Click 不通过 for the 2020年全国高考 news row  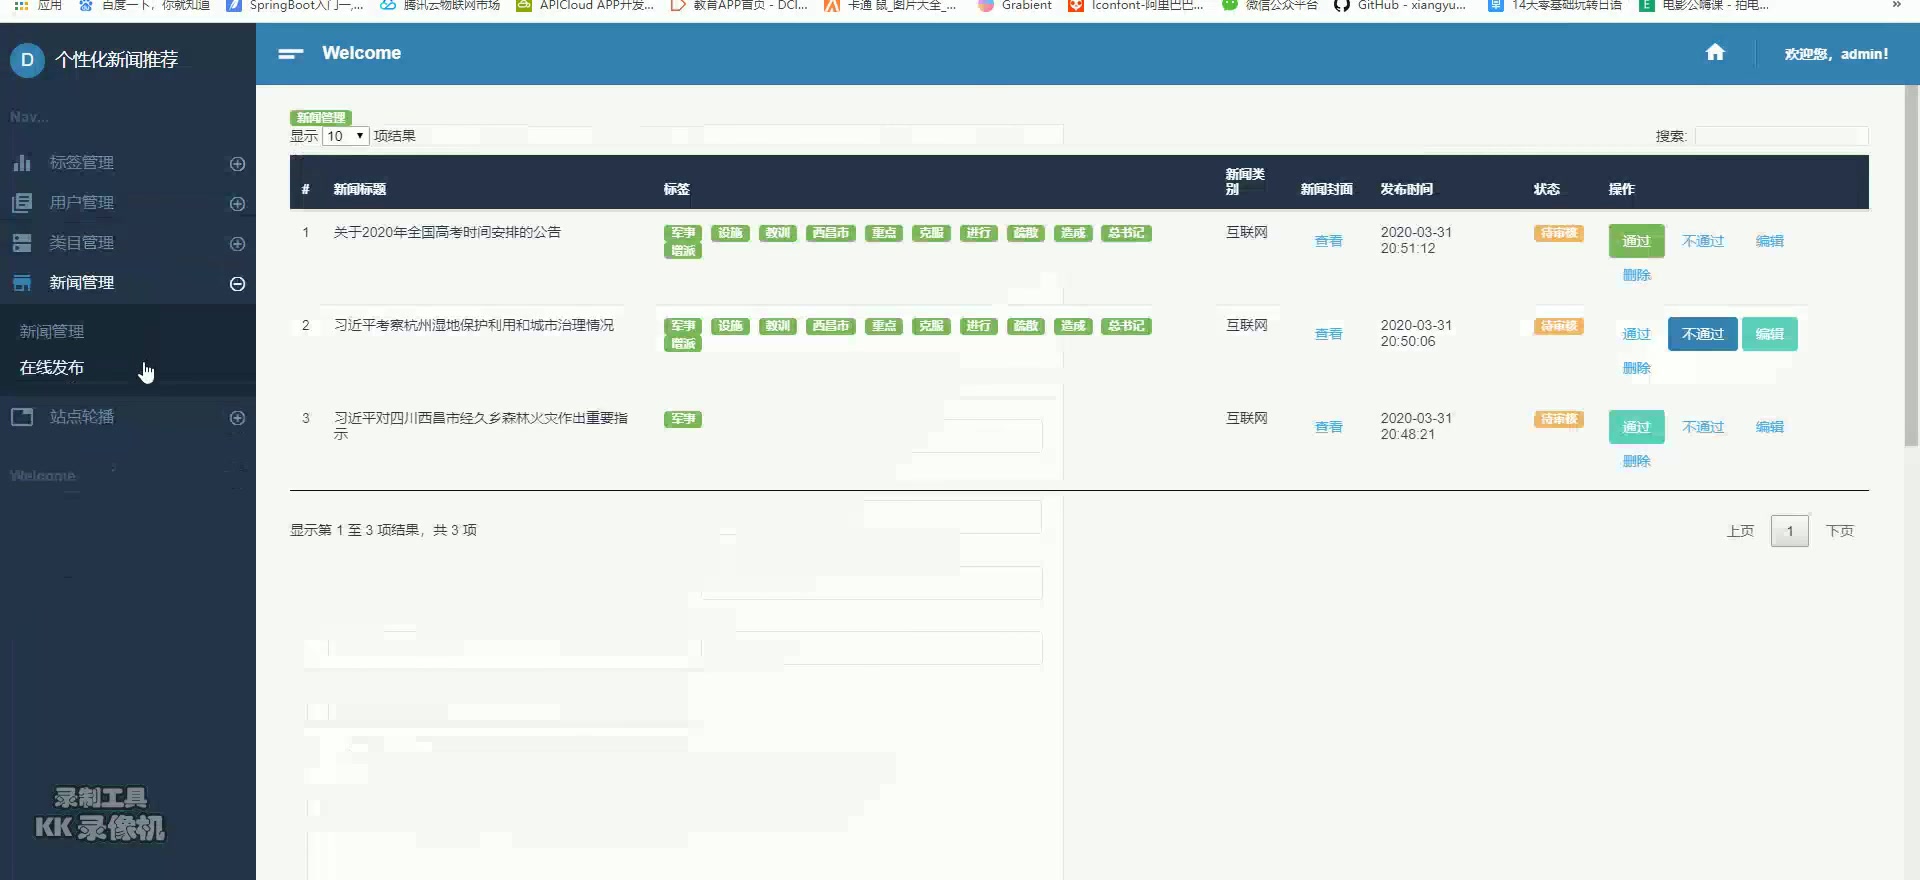[1703, 241]
